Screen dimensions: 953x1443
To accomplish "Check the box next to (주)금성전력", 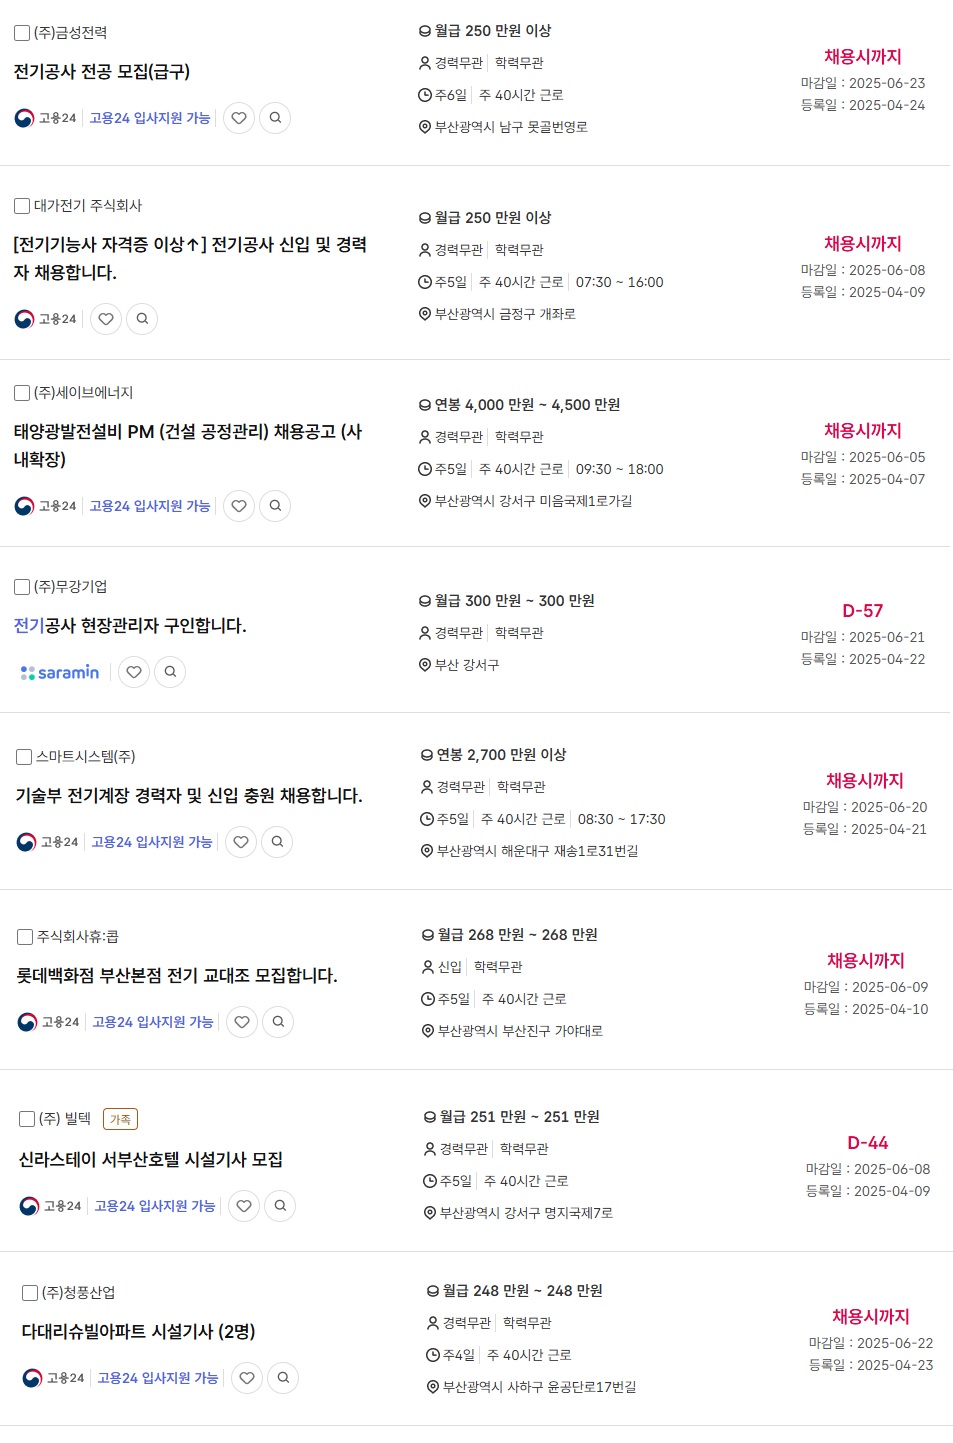I will pyautogui.click(x=22, y=33).
